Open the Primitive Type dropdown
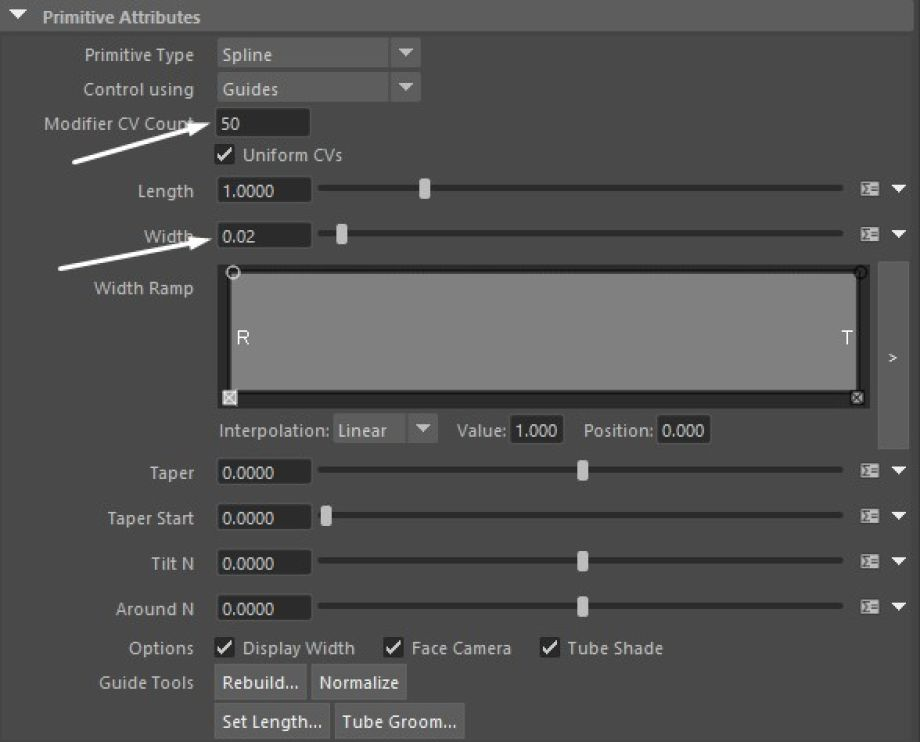 (405, 54)
